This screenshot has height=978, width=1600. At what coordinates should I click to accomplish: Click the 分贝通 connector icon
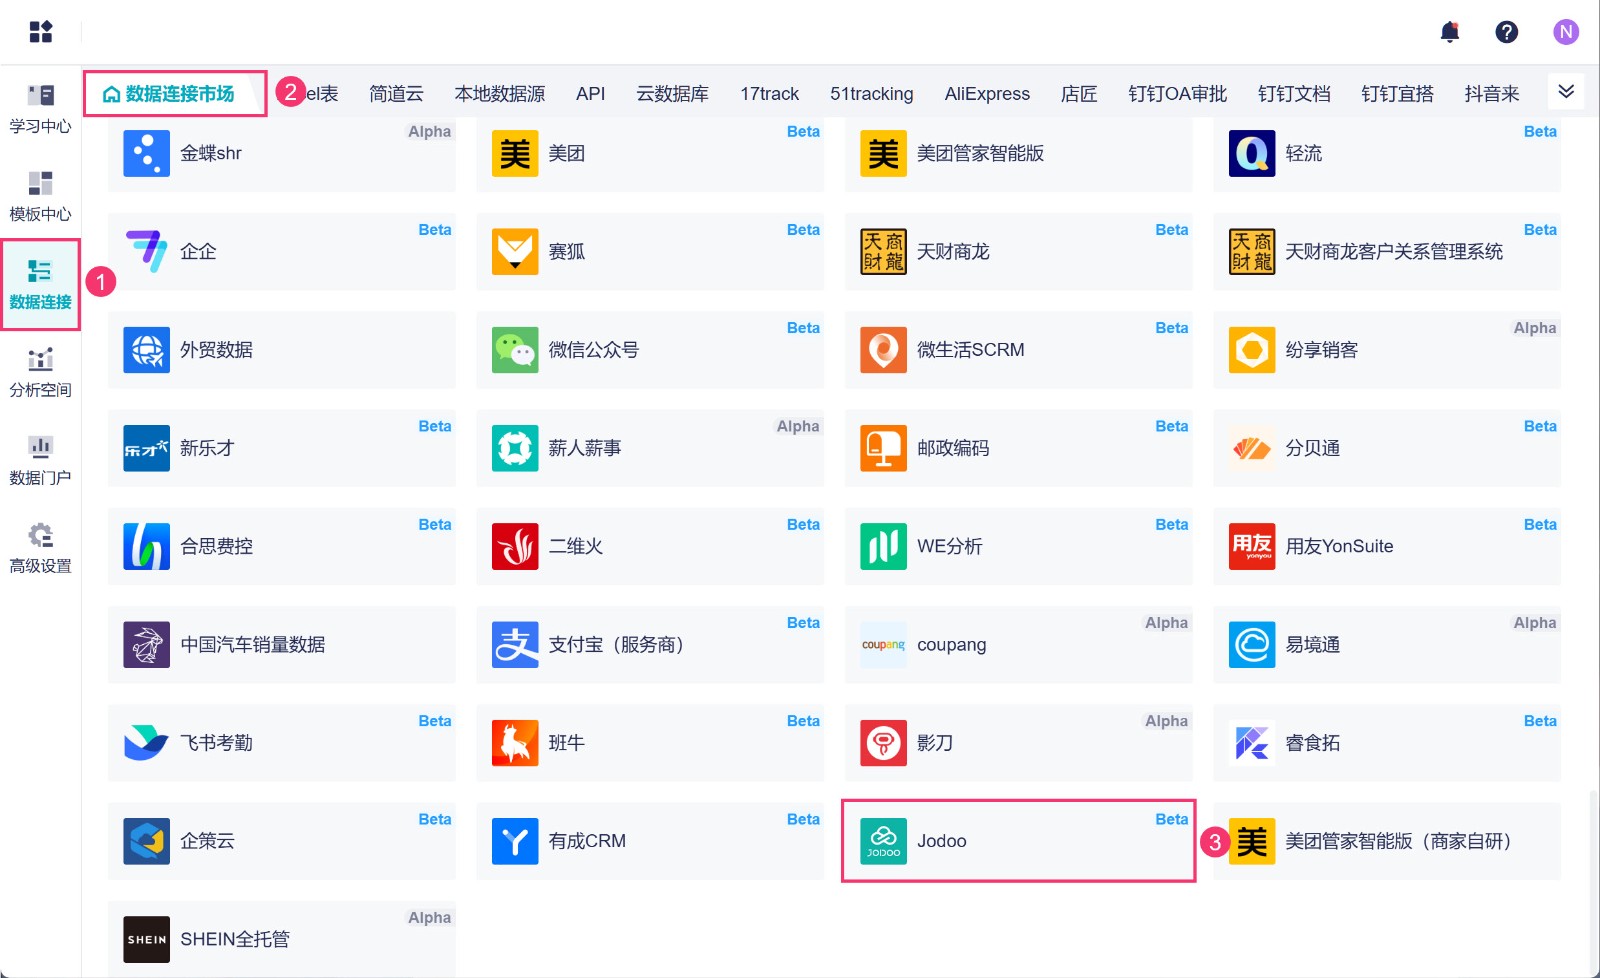[x=1252, y=448]
